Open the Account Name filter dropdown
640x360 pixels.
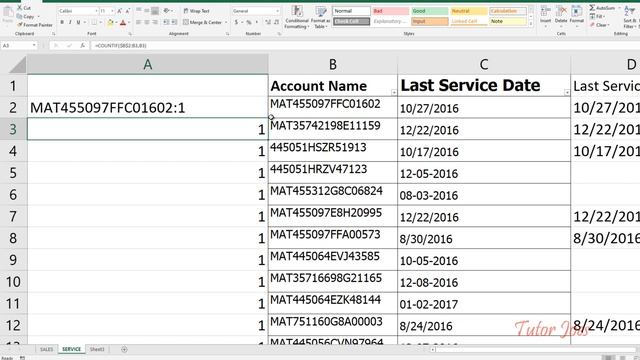393,93
